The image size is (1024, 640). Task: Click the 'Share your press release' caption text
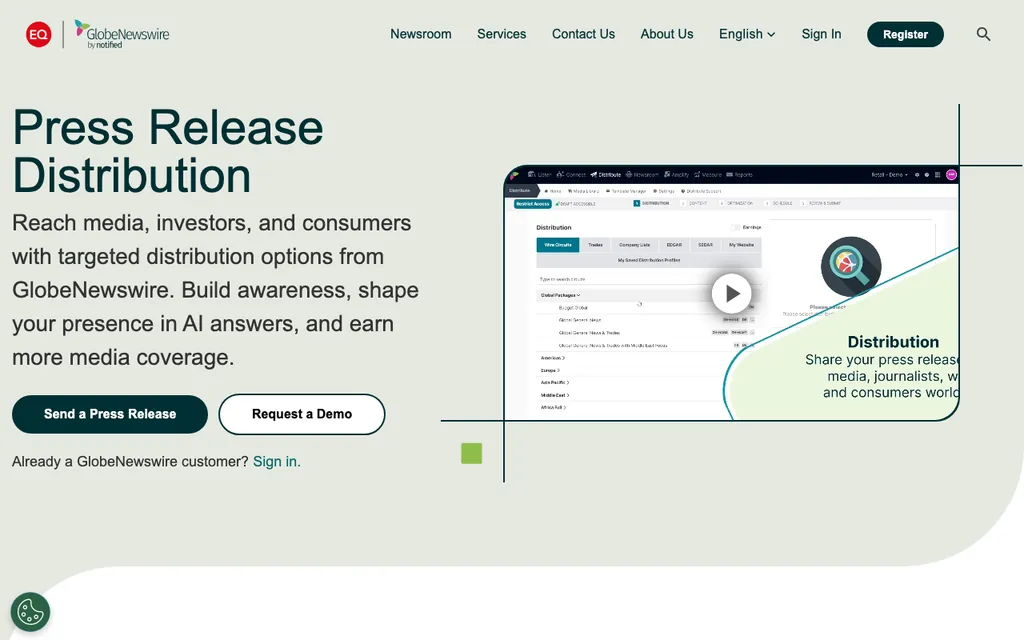[882, 376]
